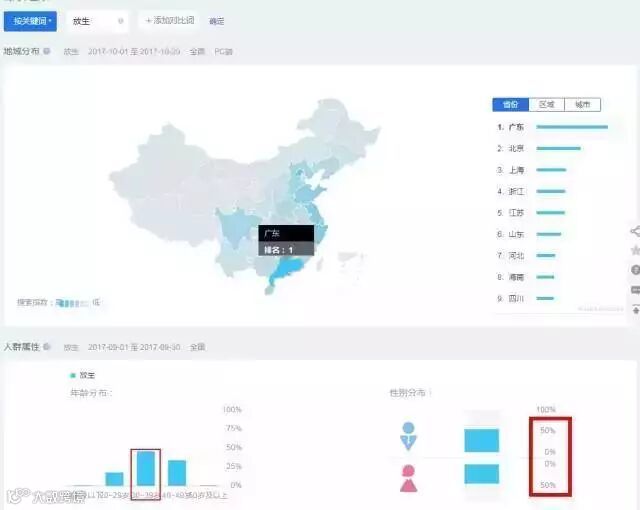Toggle the 放生 legend item in age chart
This screenshot has height=510, width=640.
tap(83, 375)
